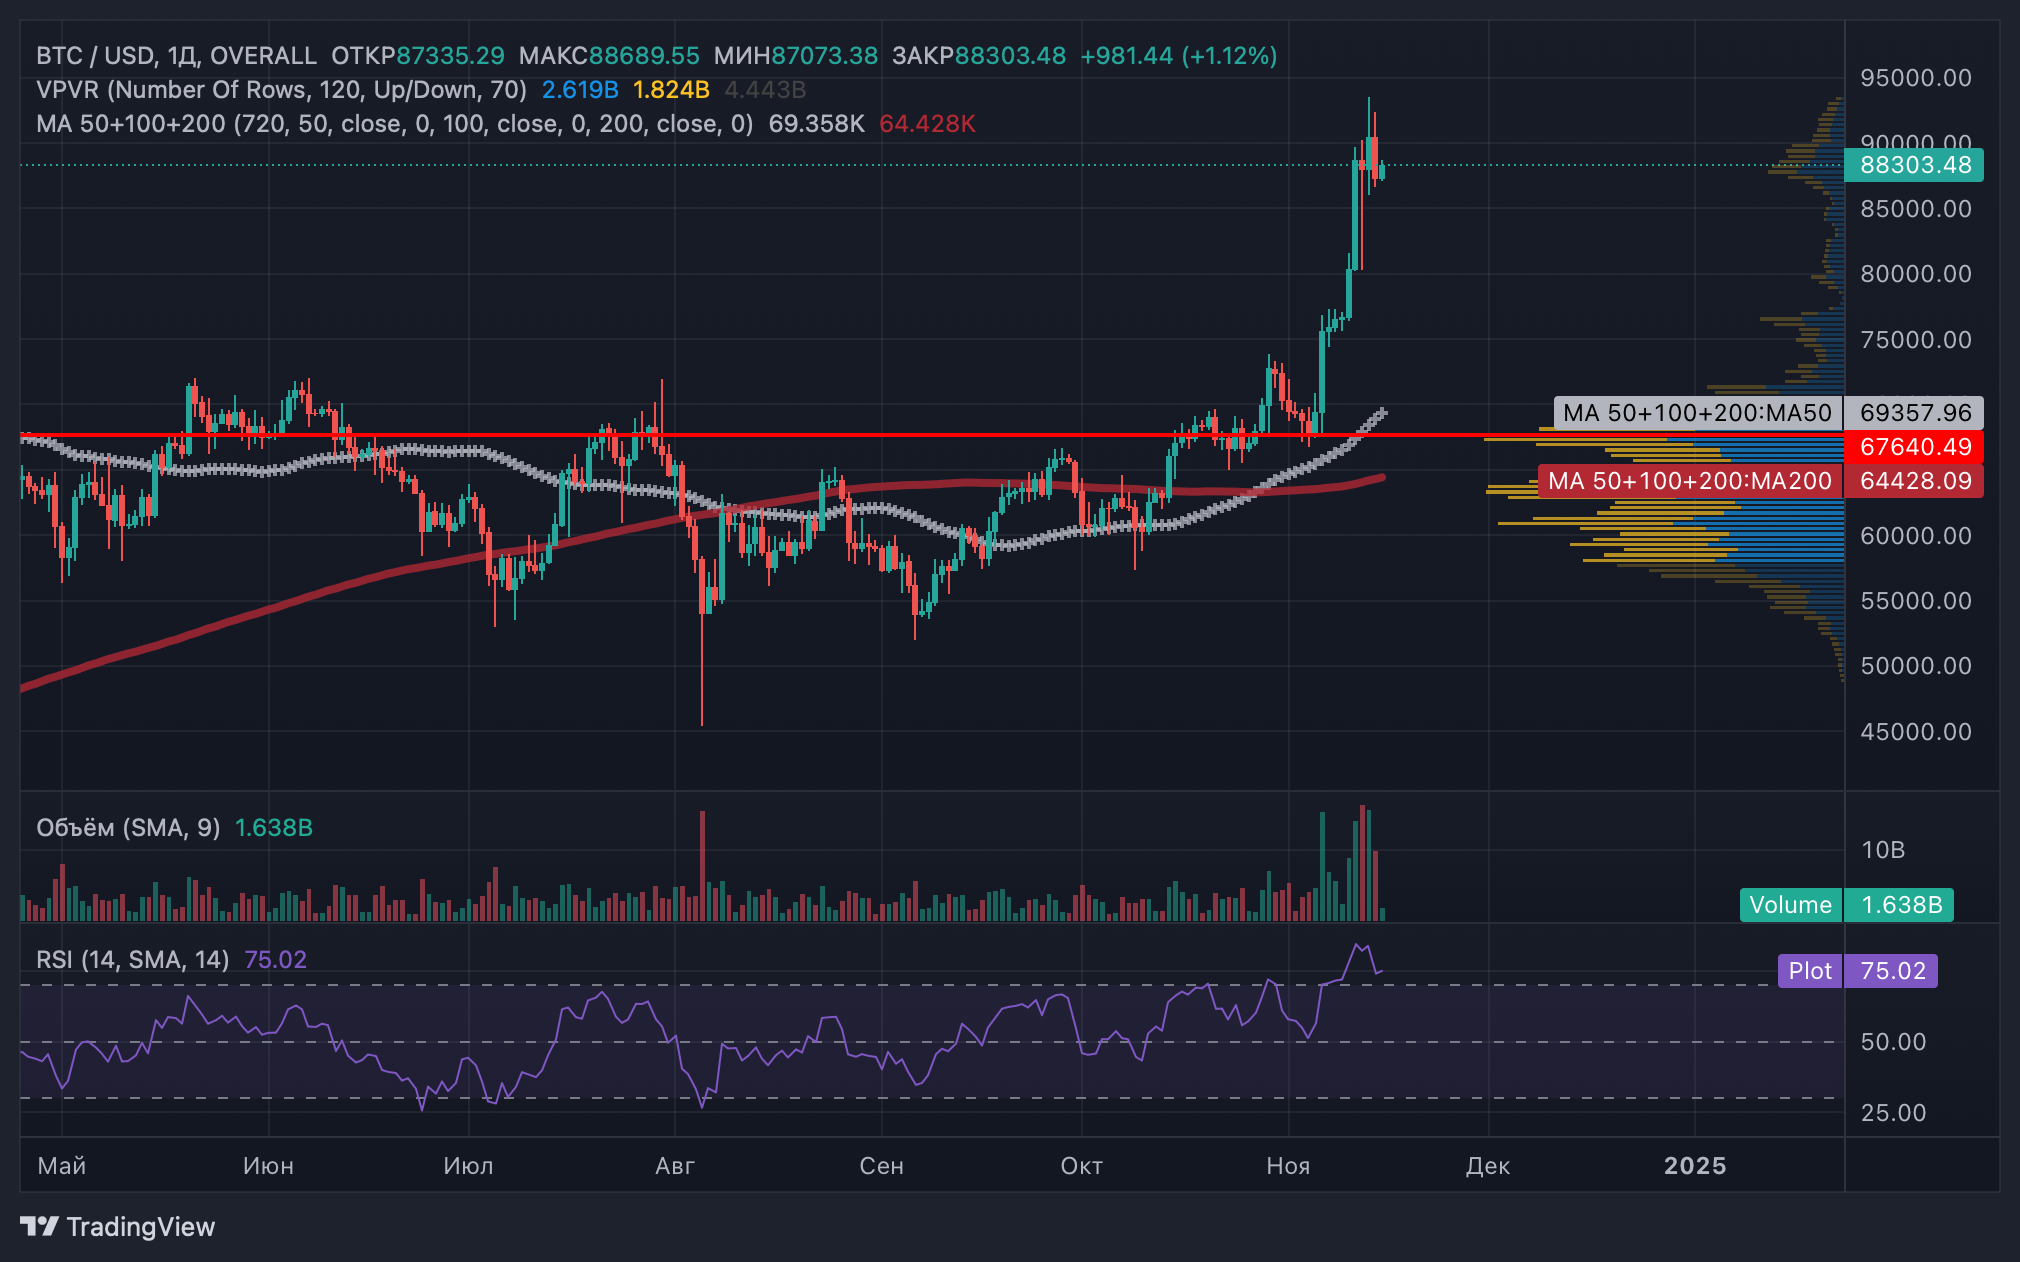Click the Авг label on time axis
2020x1262 pixels.
675,1166
